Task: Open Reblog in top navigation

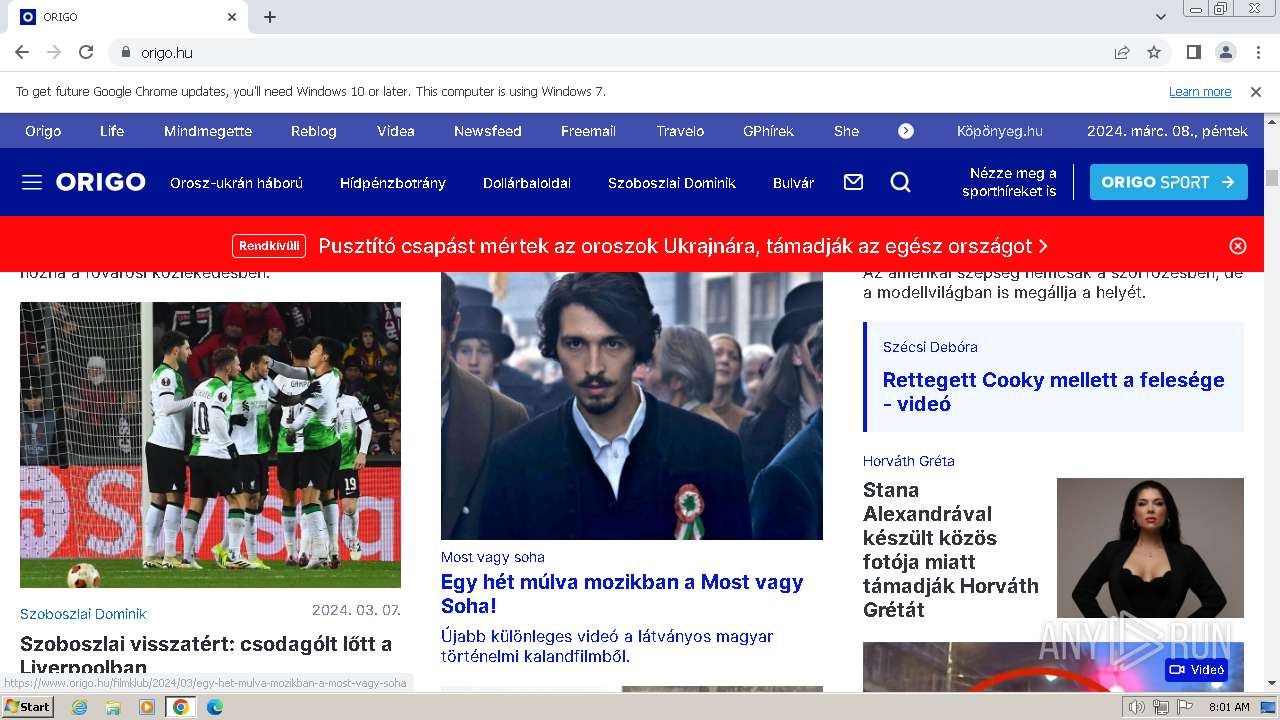Action: point(314,131)
